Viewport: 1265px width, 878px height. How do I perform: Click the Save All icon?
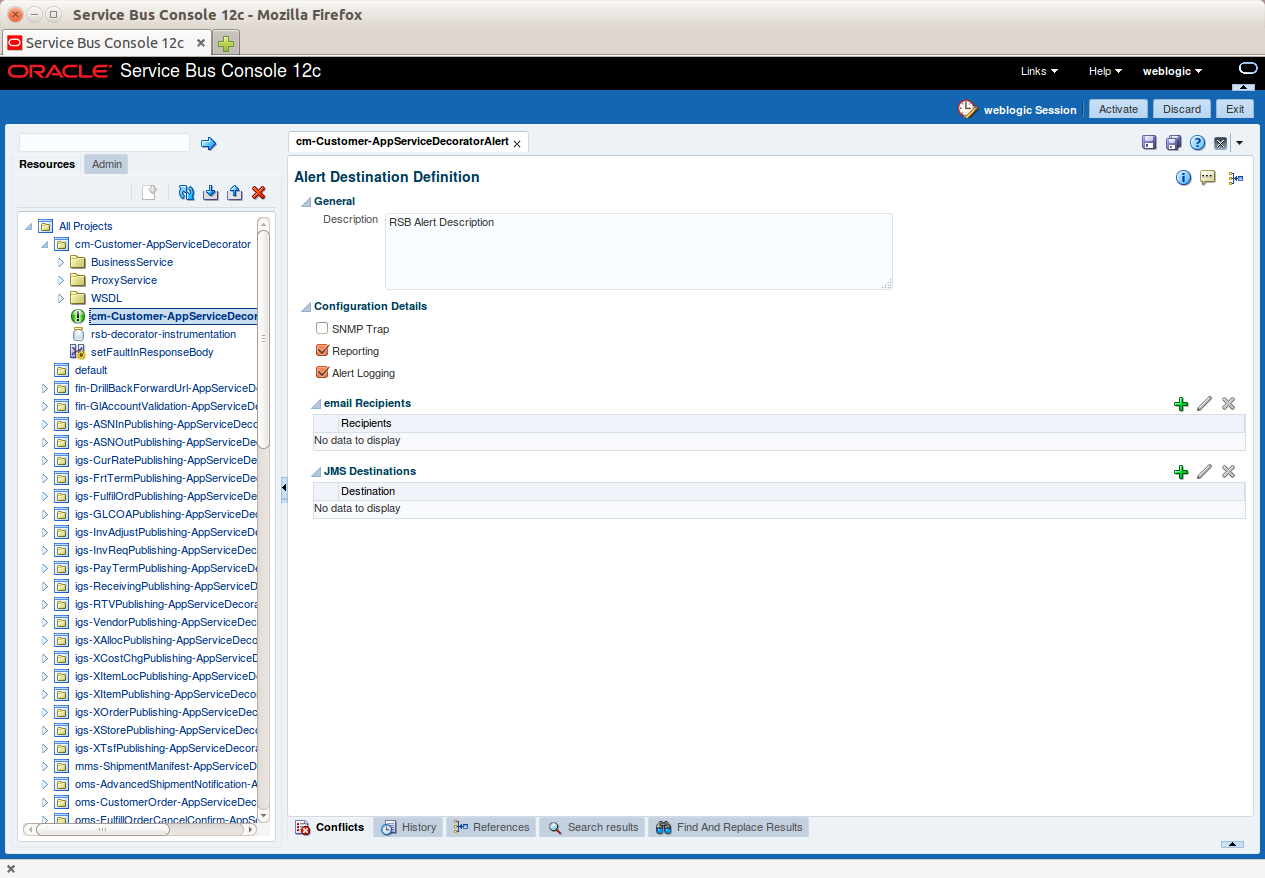[1174, 143]
